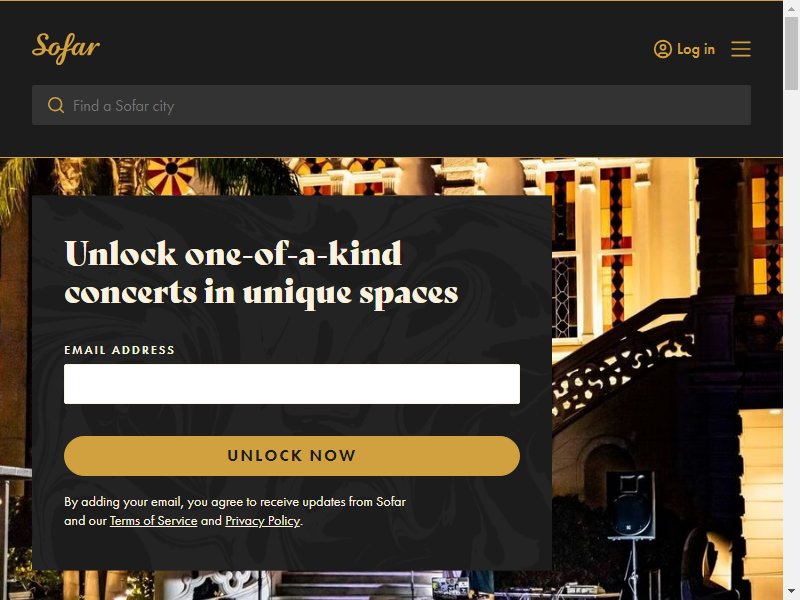800x600 pixels.
Task: Open the Privacy Policy link
Action: click(x=263, y=521)
